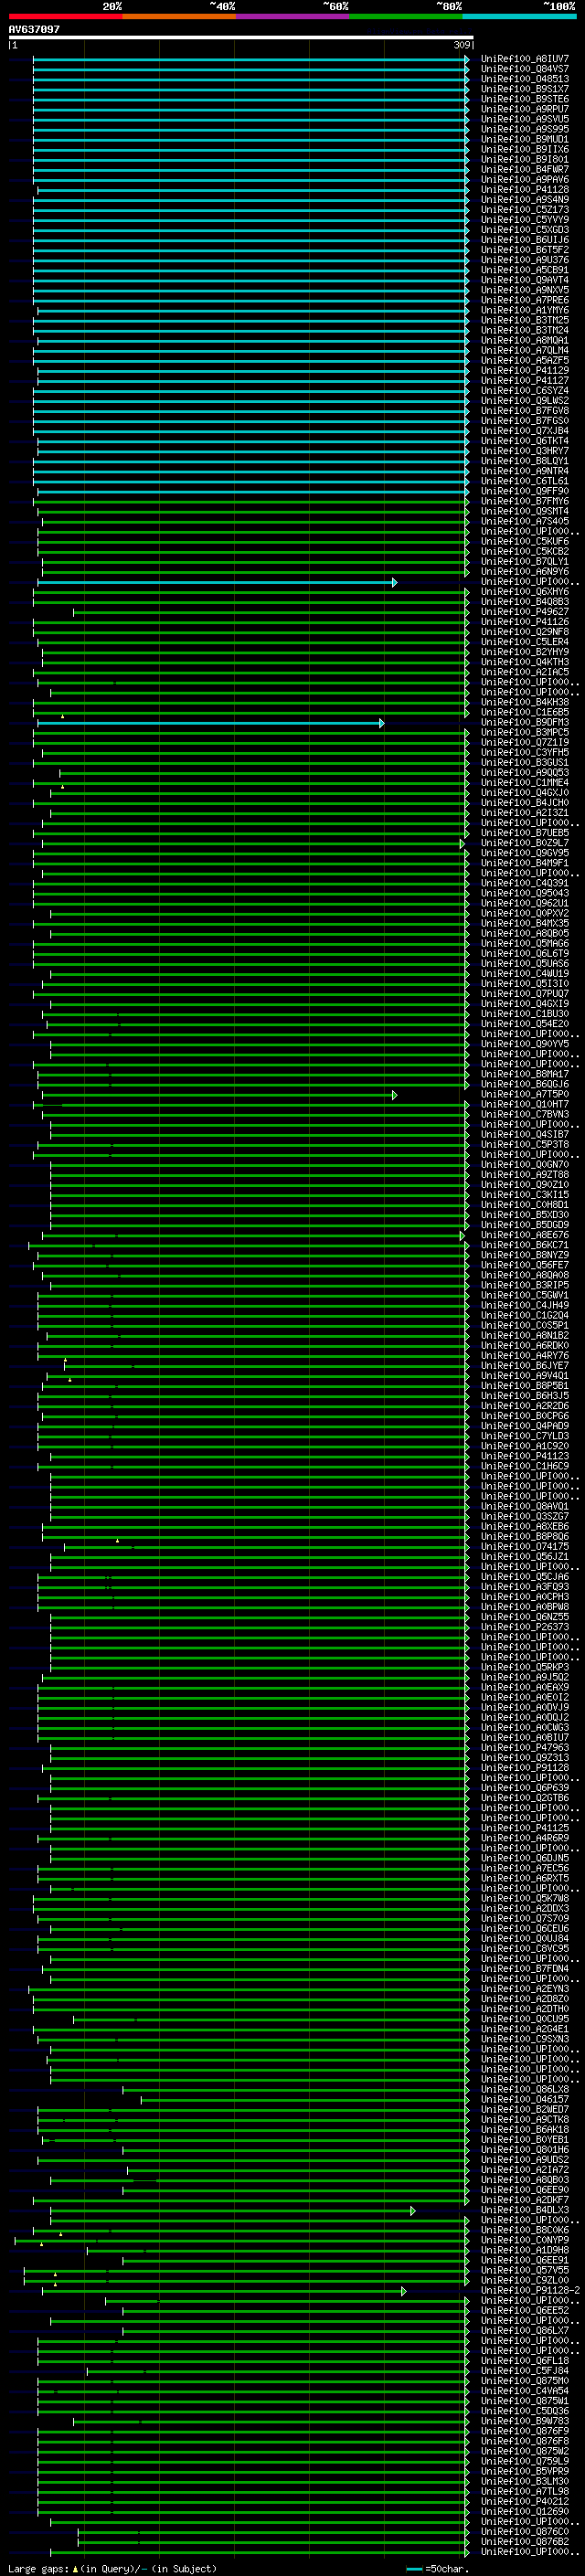This screenshot has width=585, height=2576.
Task: Click label UniRef100_B9I801
Action: (x=525, y=160)
